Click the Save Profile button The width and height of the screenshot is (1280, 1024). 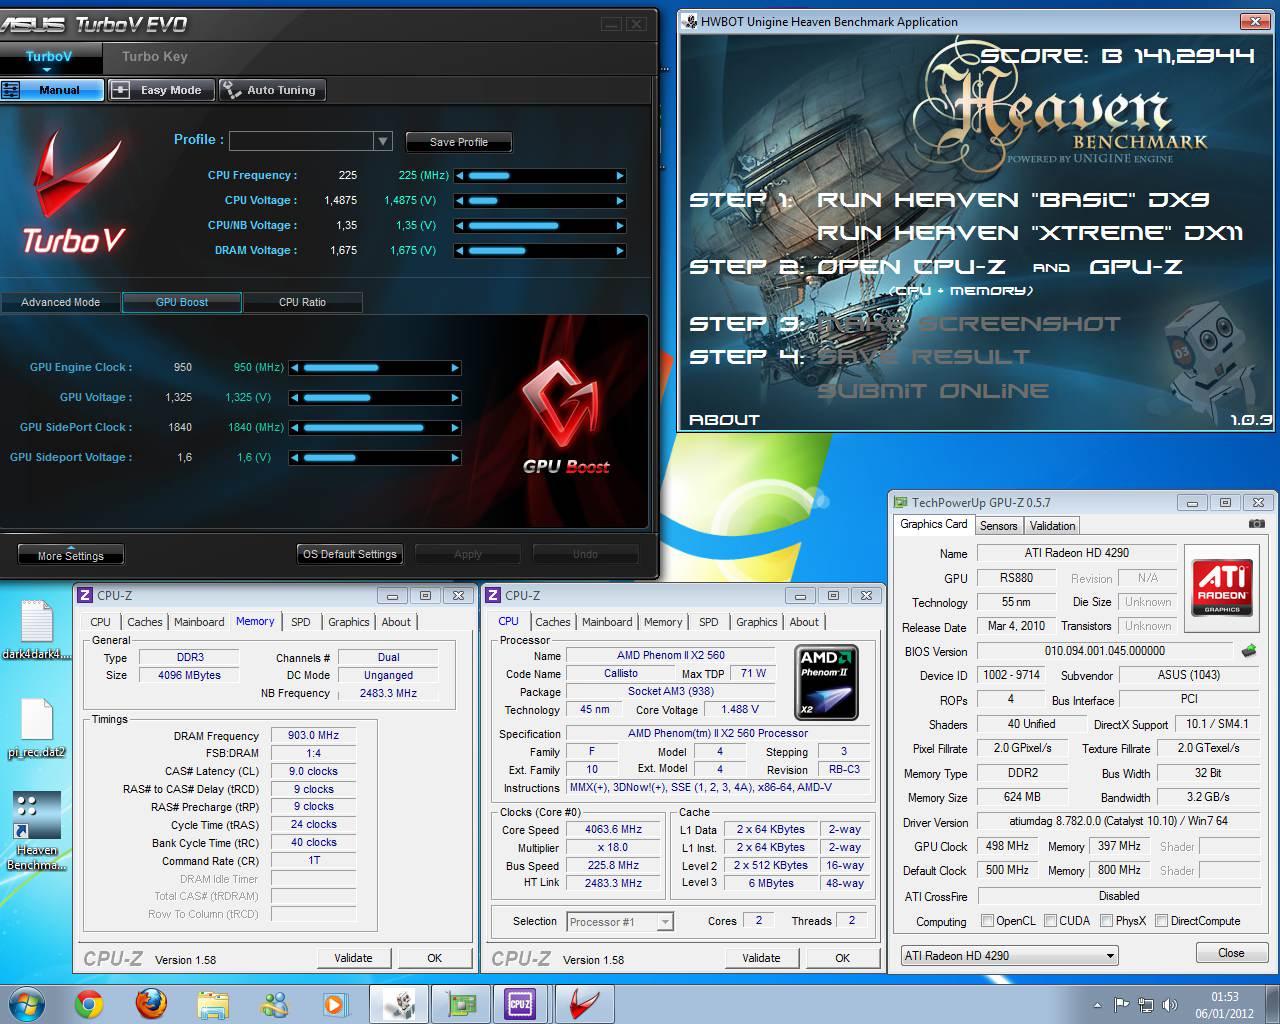click(459, 142)
